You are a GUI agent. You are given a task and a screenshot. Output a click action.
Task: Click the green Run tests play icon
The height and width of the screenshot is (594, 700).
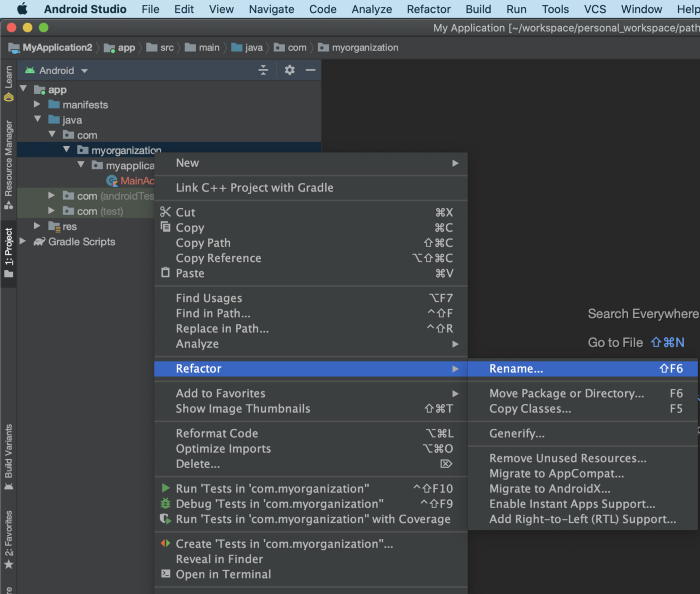166,489
